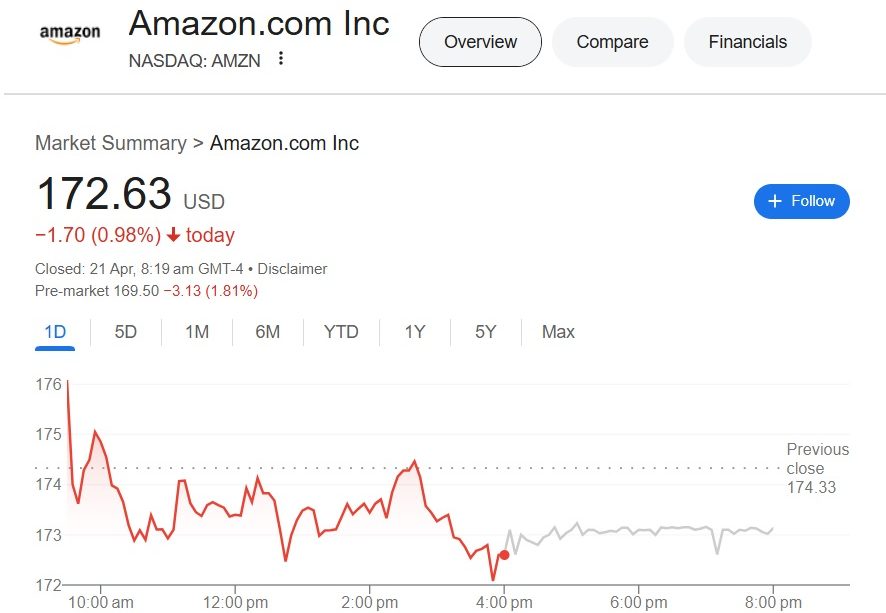Click the Amazon logo icon
Screen dimensions: 886x613
click(70, 34)
